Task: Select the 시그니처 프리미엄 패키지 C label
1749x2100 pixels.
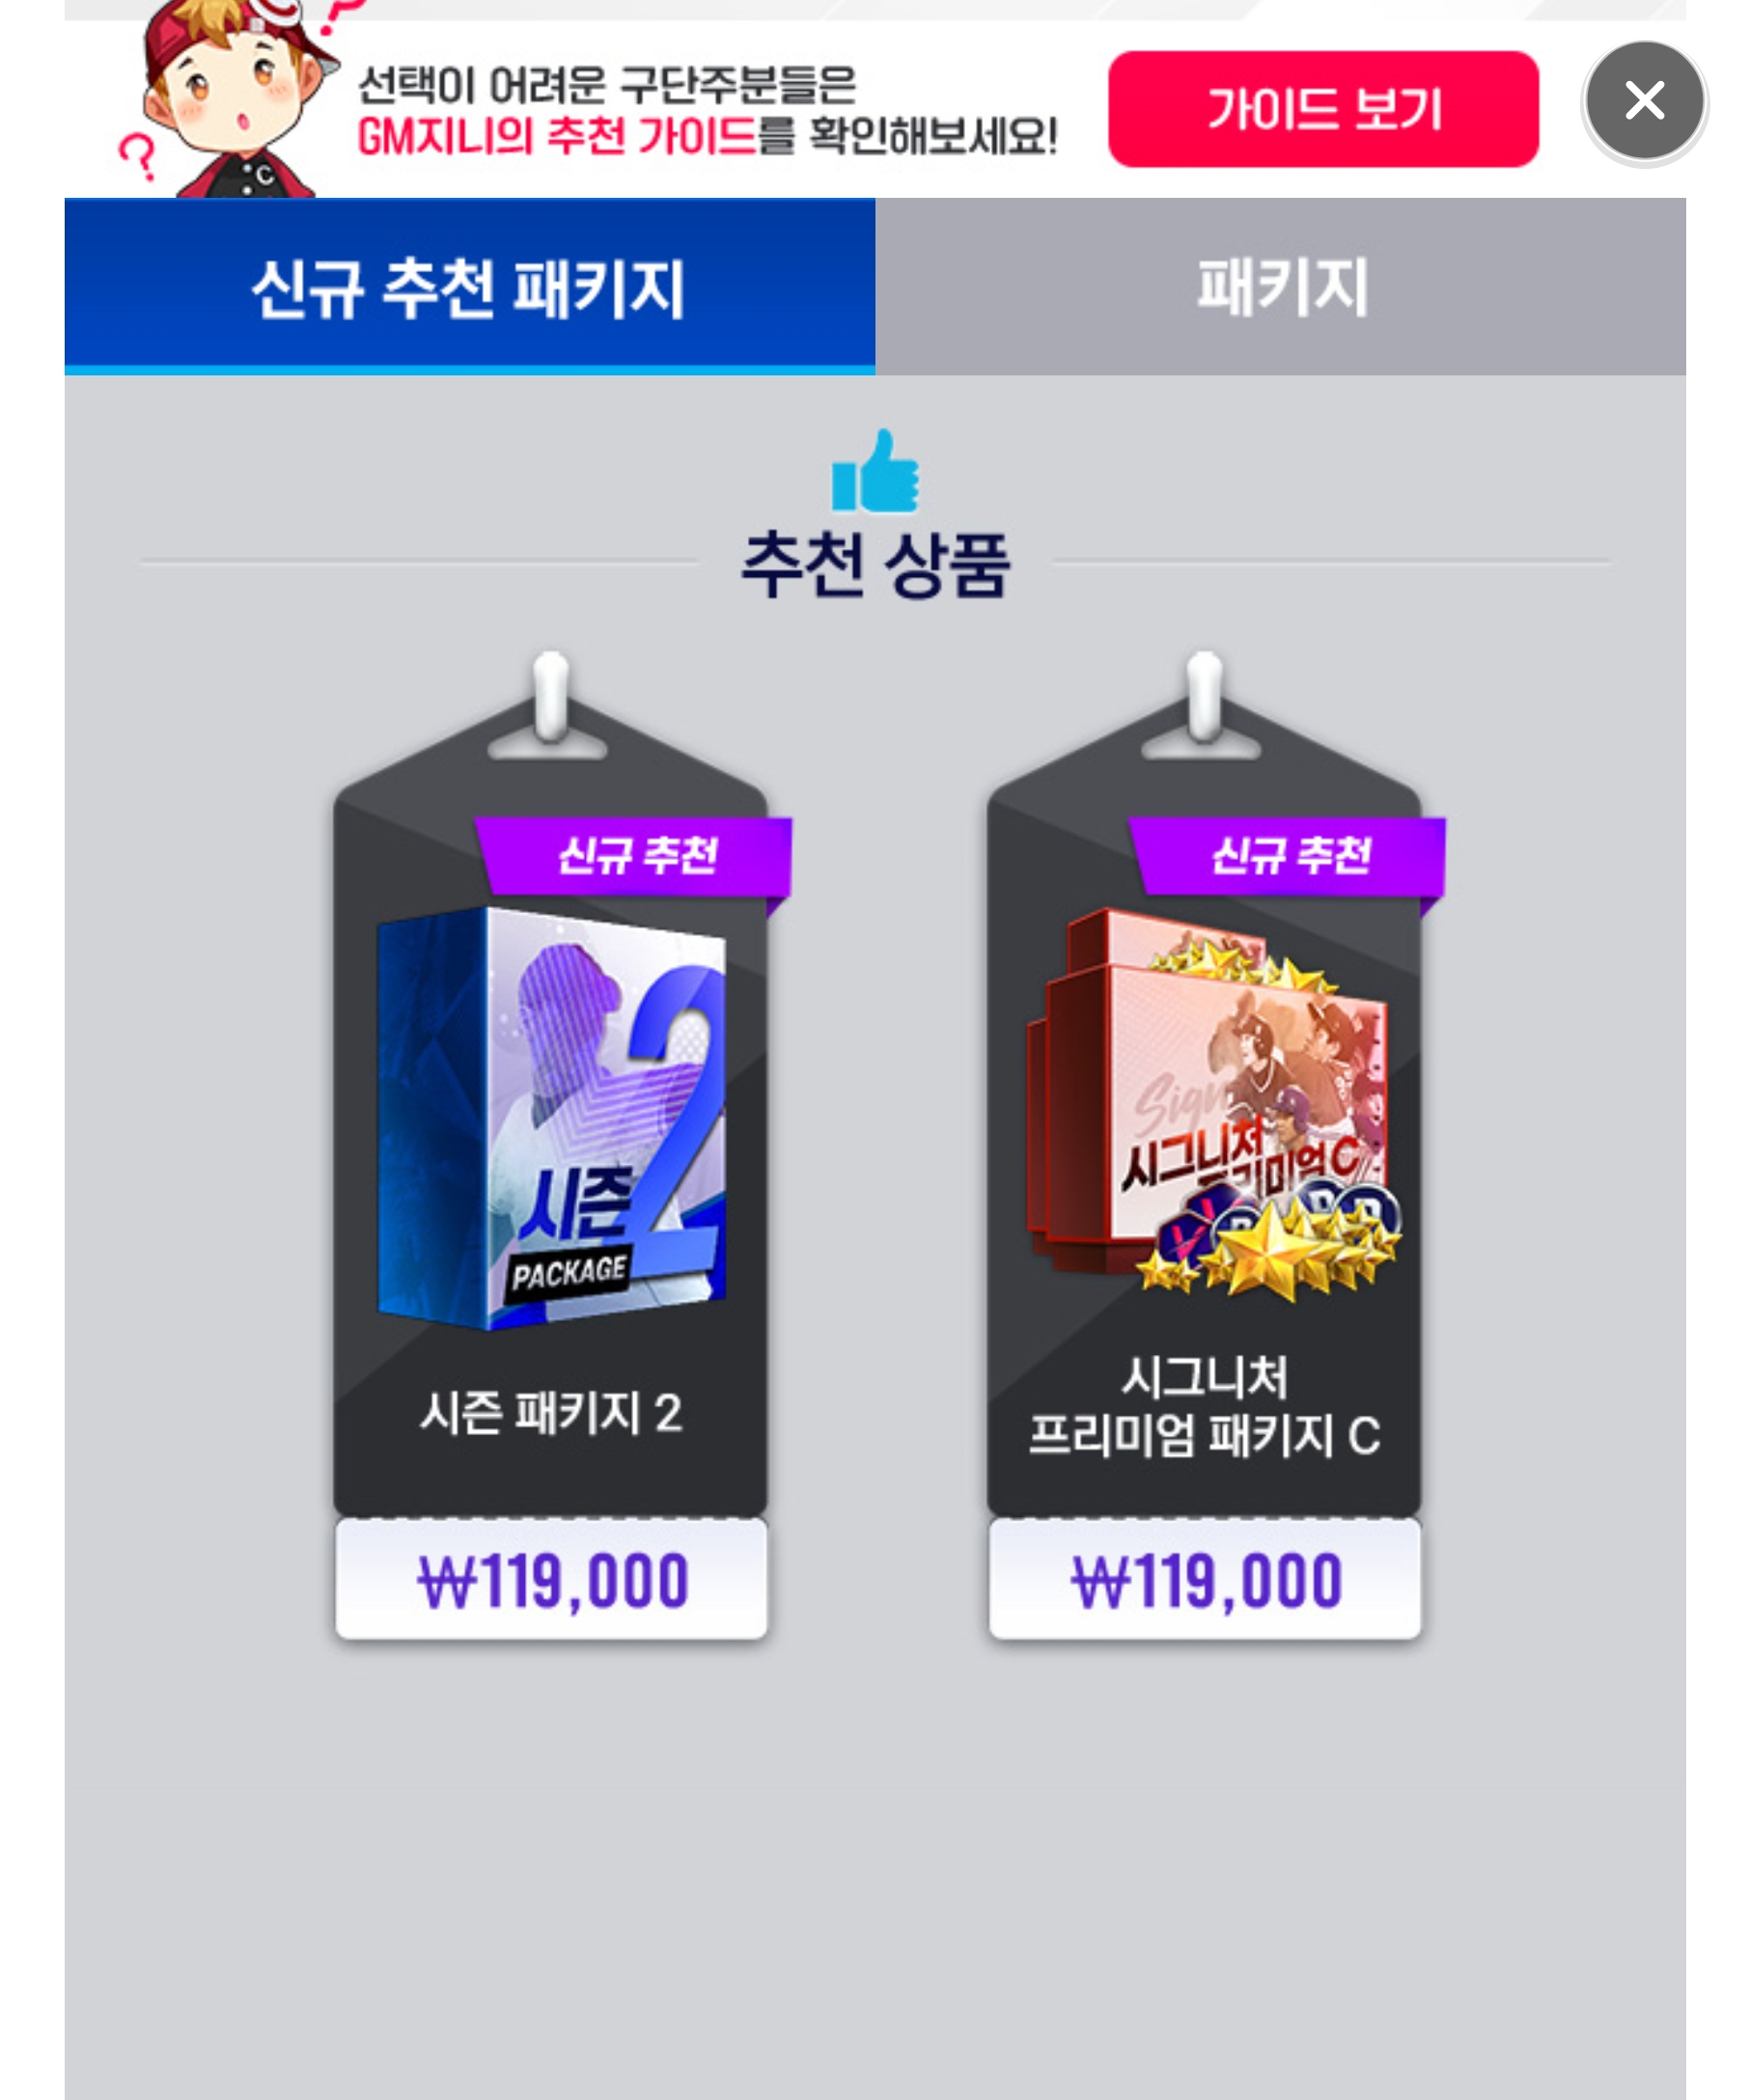Action: tap(1204, 1406)
